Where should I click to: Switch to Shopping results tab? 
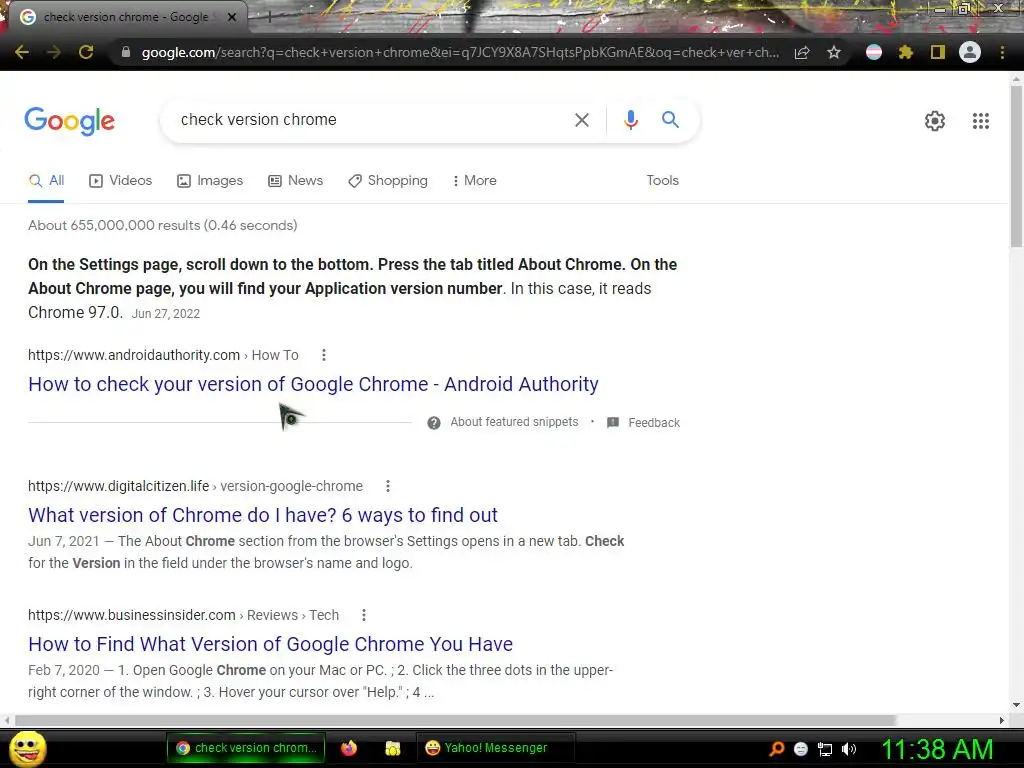tap(388, 181)
